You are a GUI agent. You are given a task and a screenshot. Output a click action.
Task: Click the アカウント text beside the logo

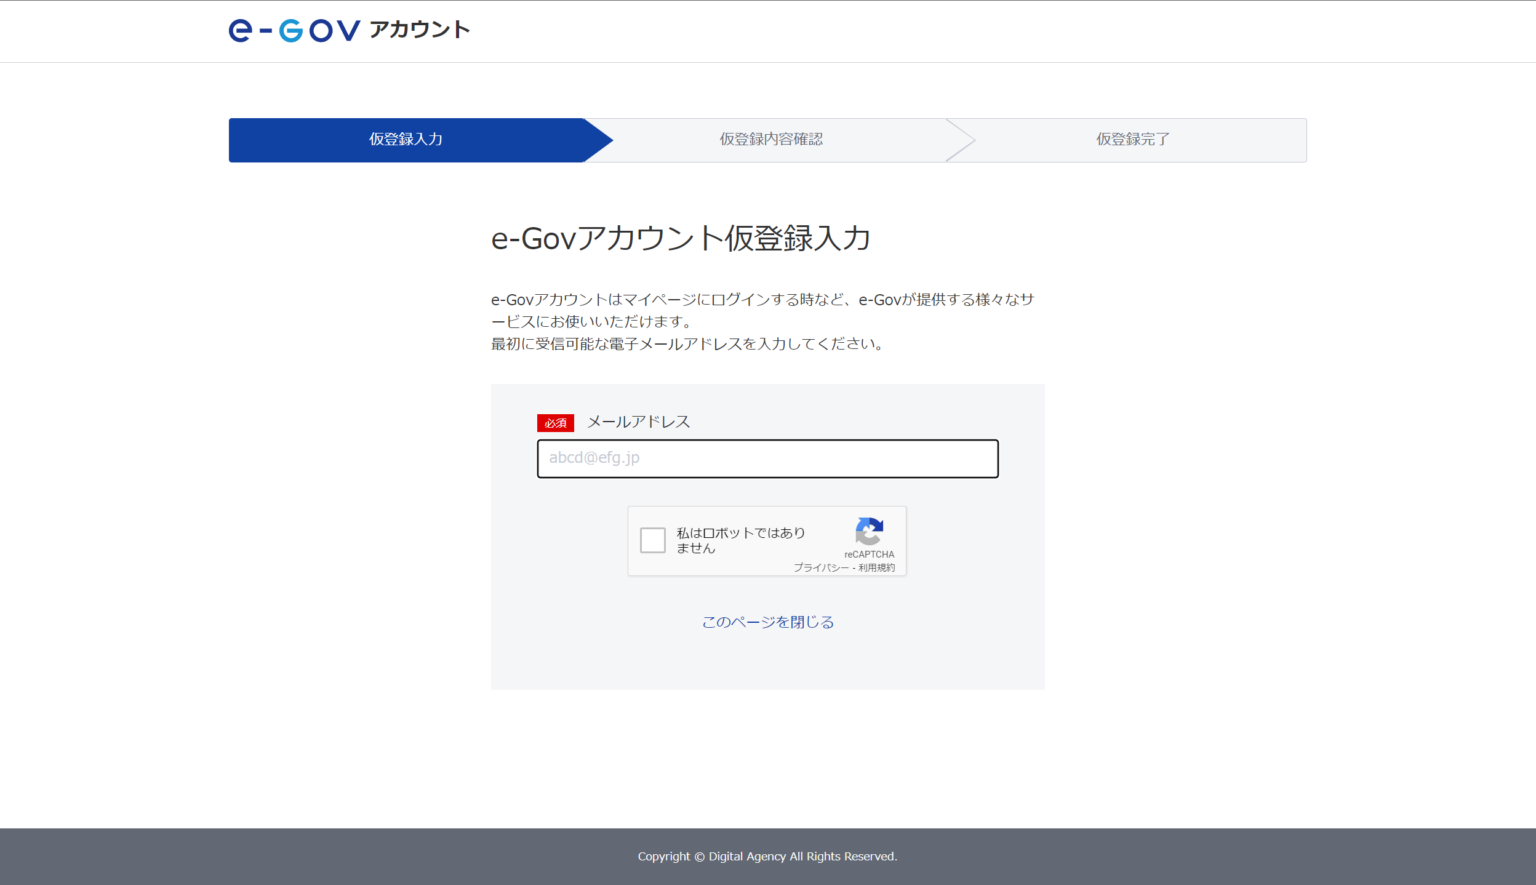click(419, 30)
